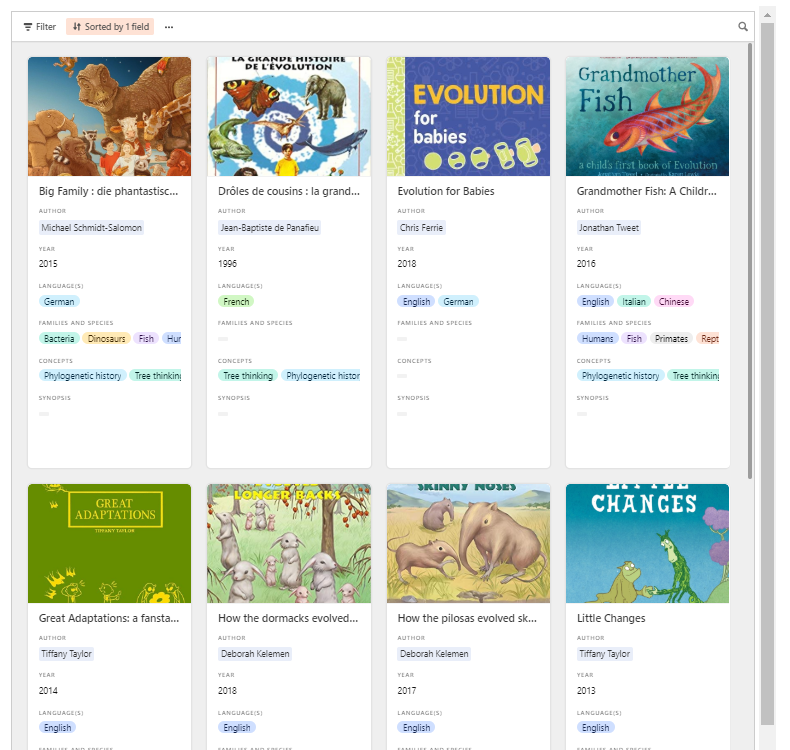
Task: Click the Evolution for Babies title
Action: coord(446,191)
